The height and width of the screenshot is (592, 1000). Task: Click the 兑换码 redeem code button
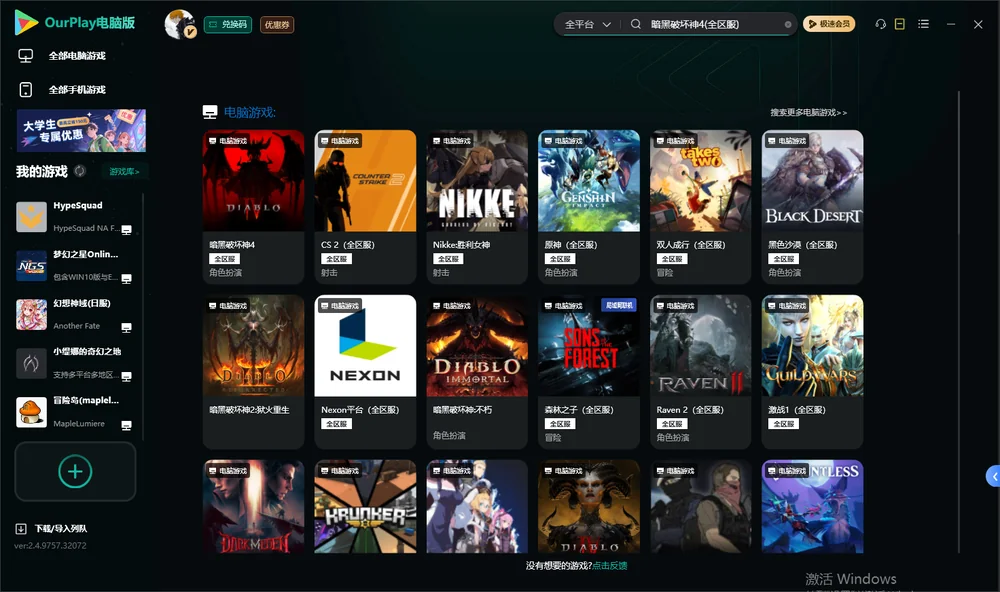click(228, 24)
